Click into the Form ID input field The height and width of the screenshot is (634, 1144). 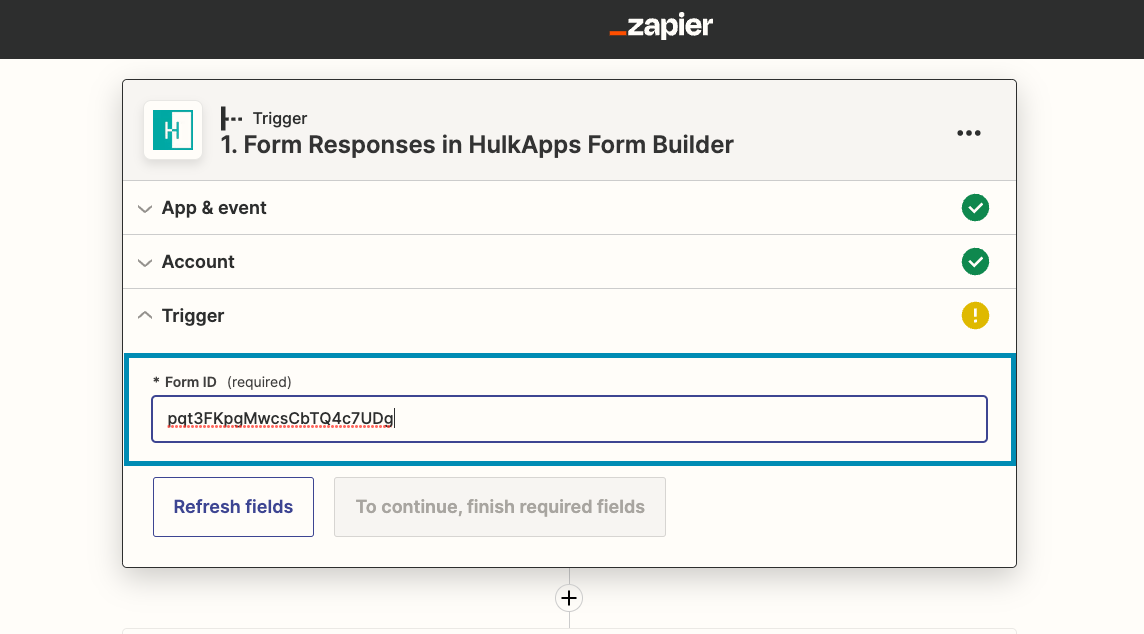click(569, 419)
